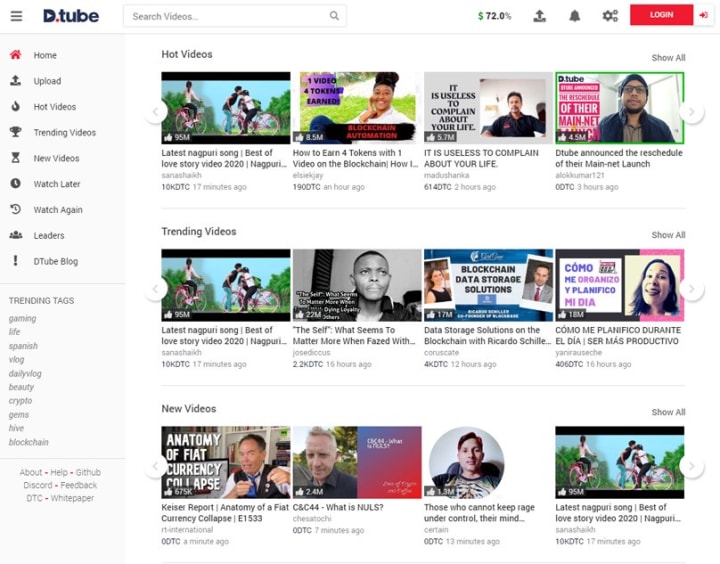Click the search magnifier icon
The image size is (720, 564).
(334, 16)
